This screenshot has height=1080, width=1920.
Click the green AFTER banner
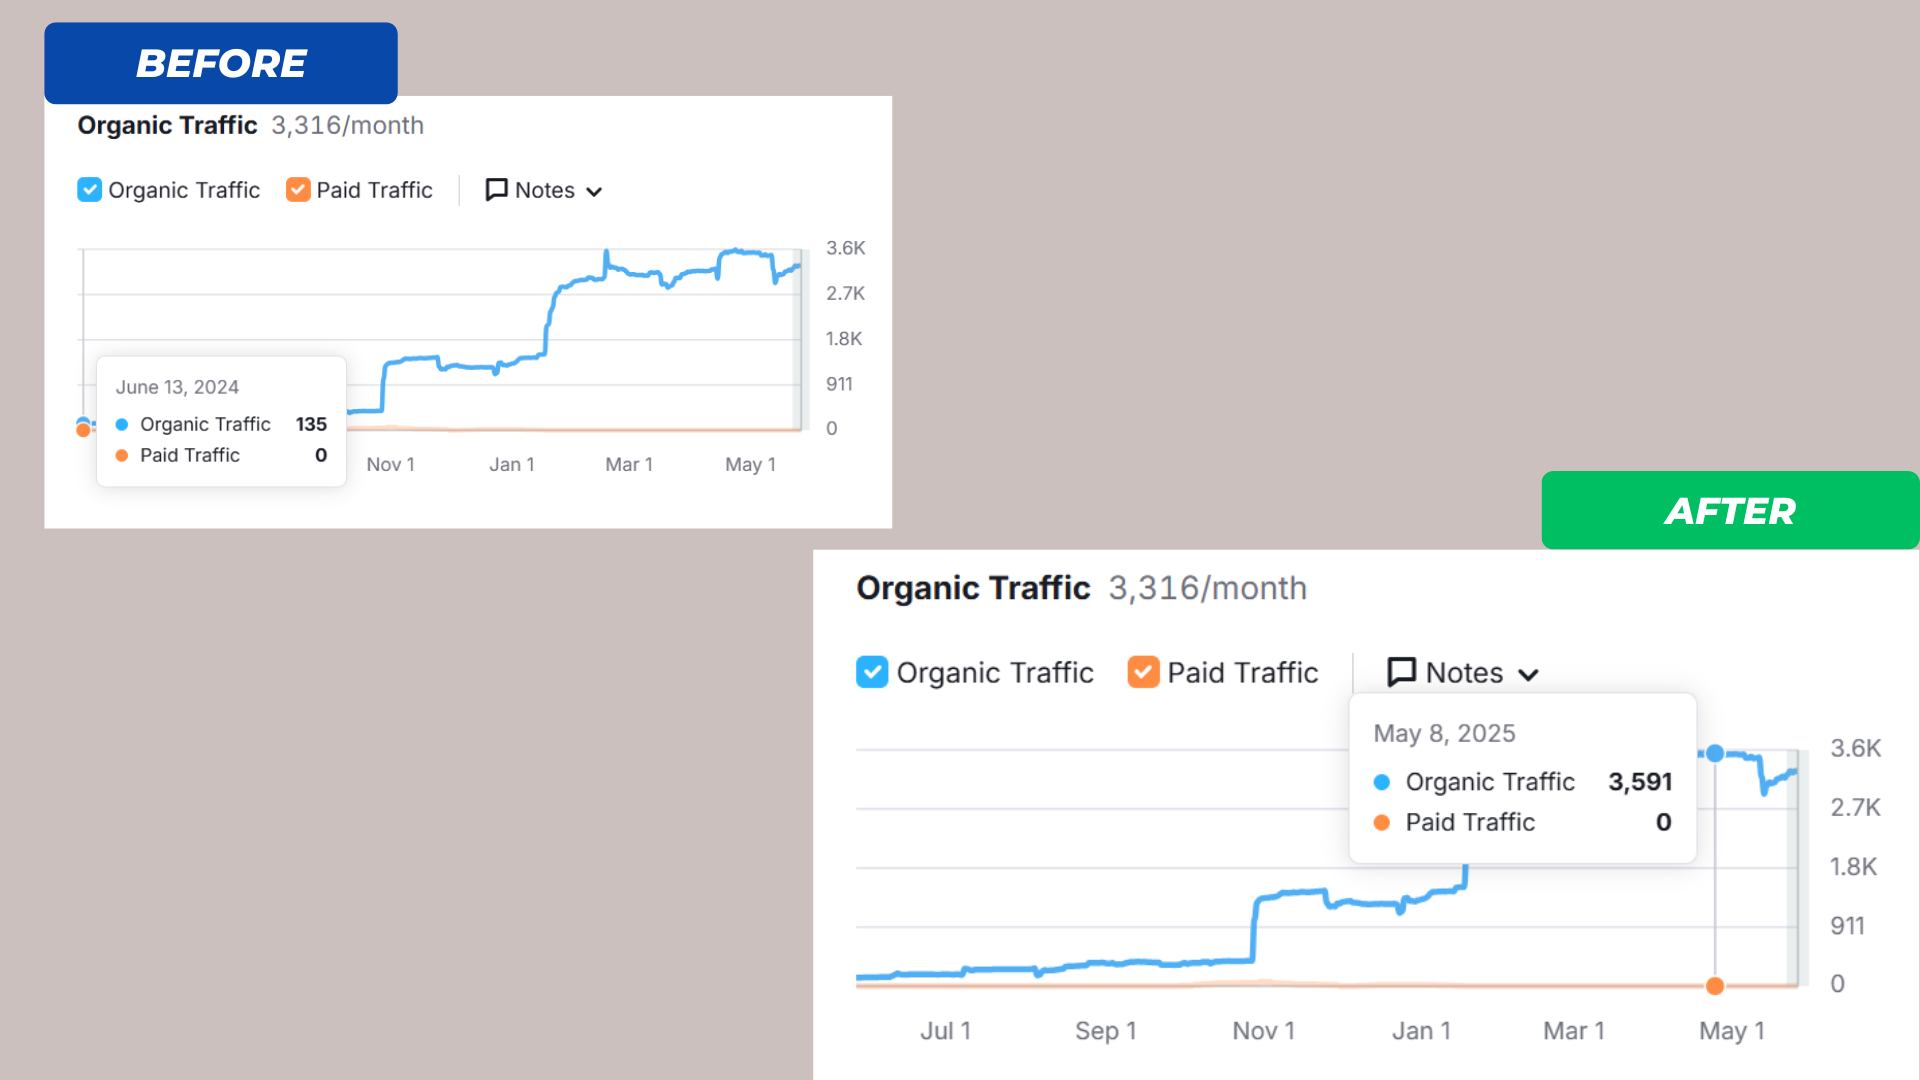tap(1730, 511)
